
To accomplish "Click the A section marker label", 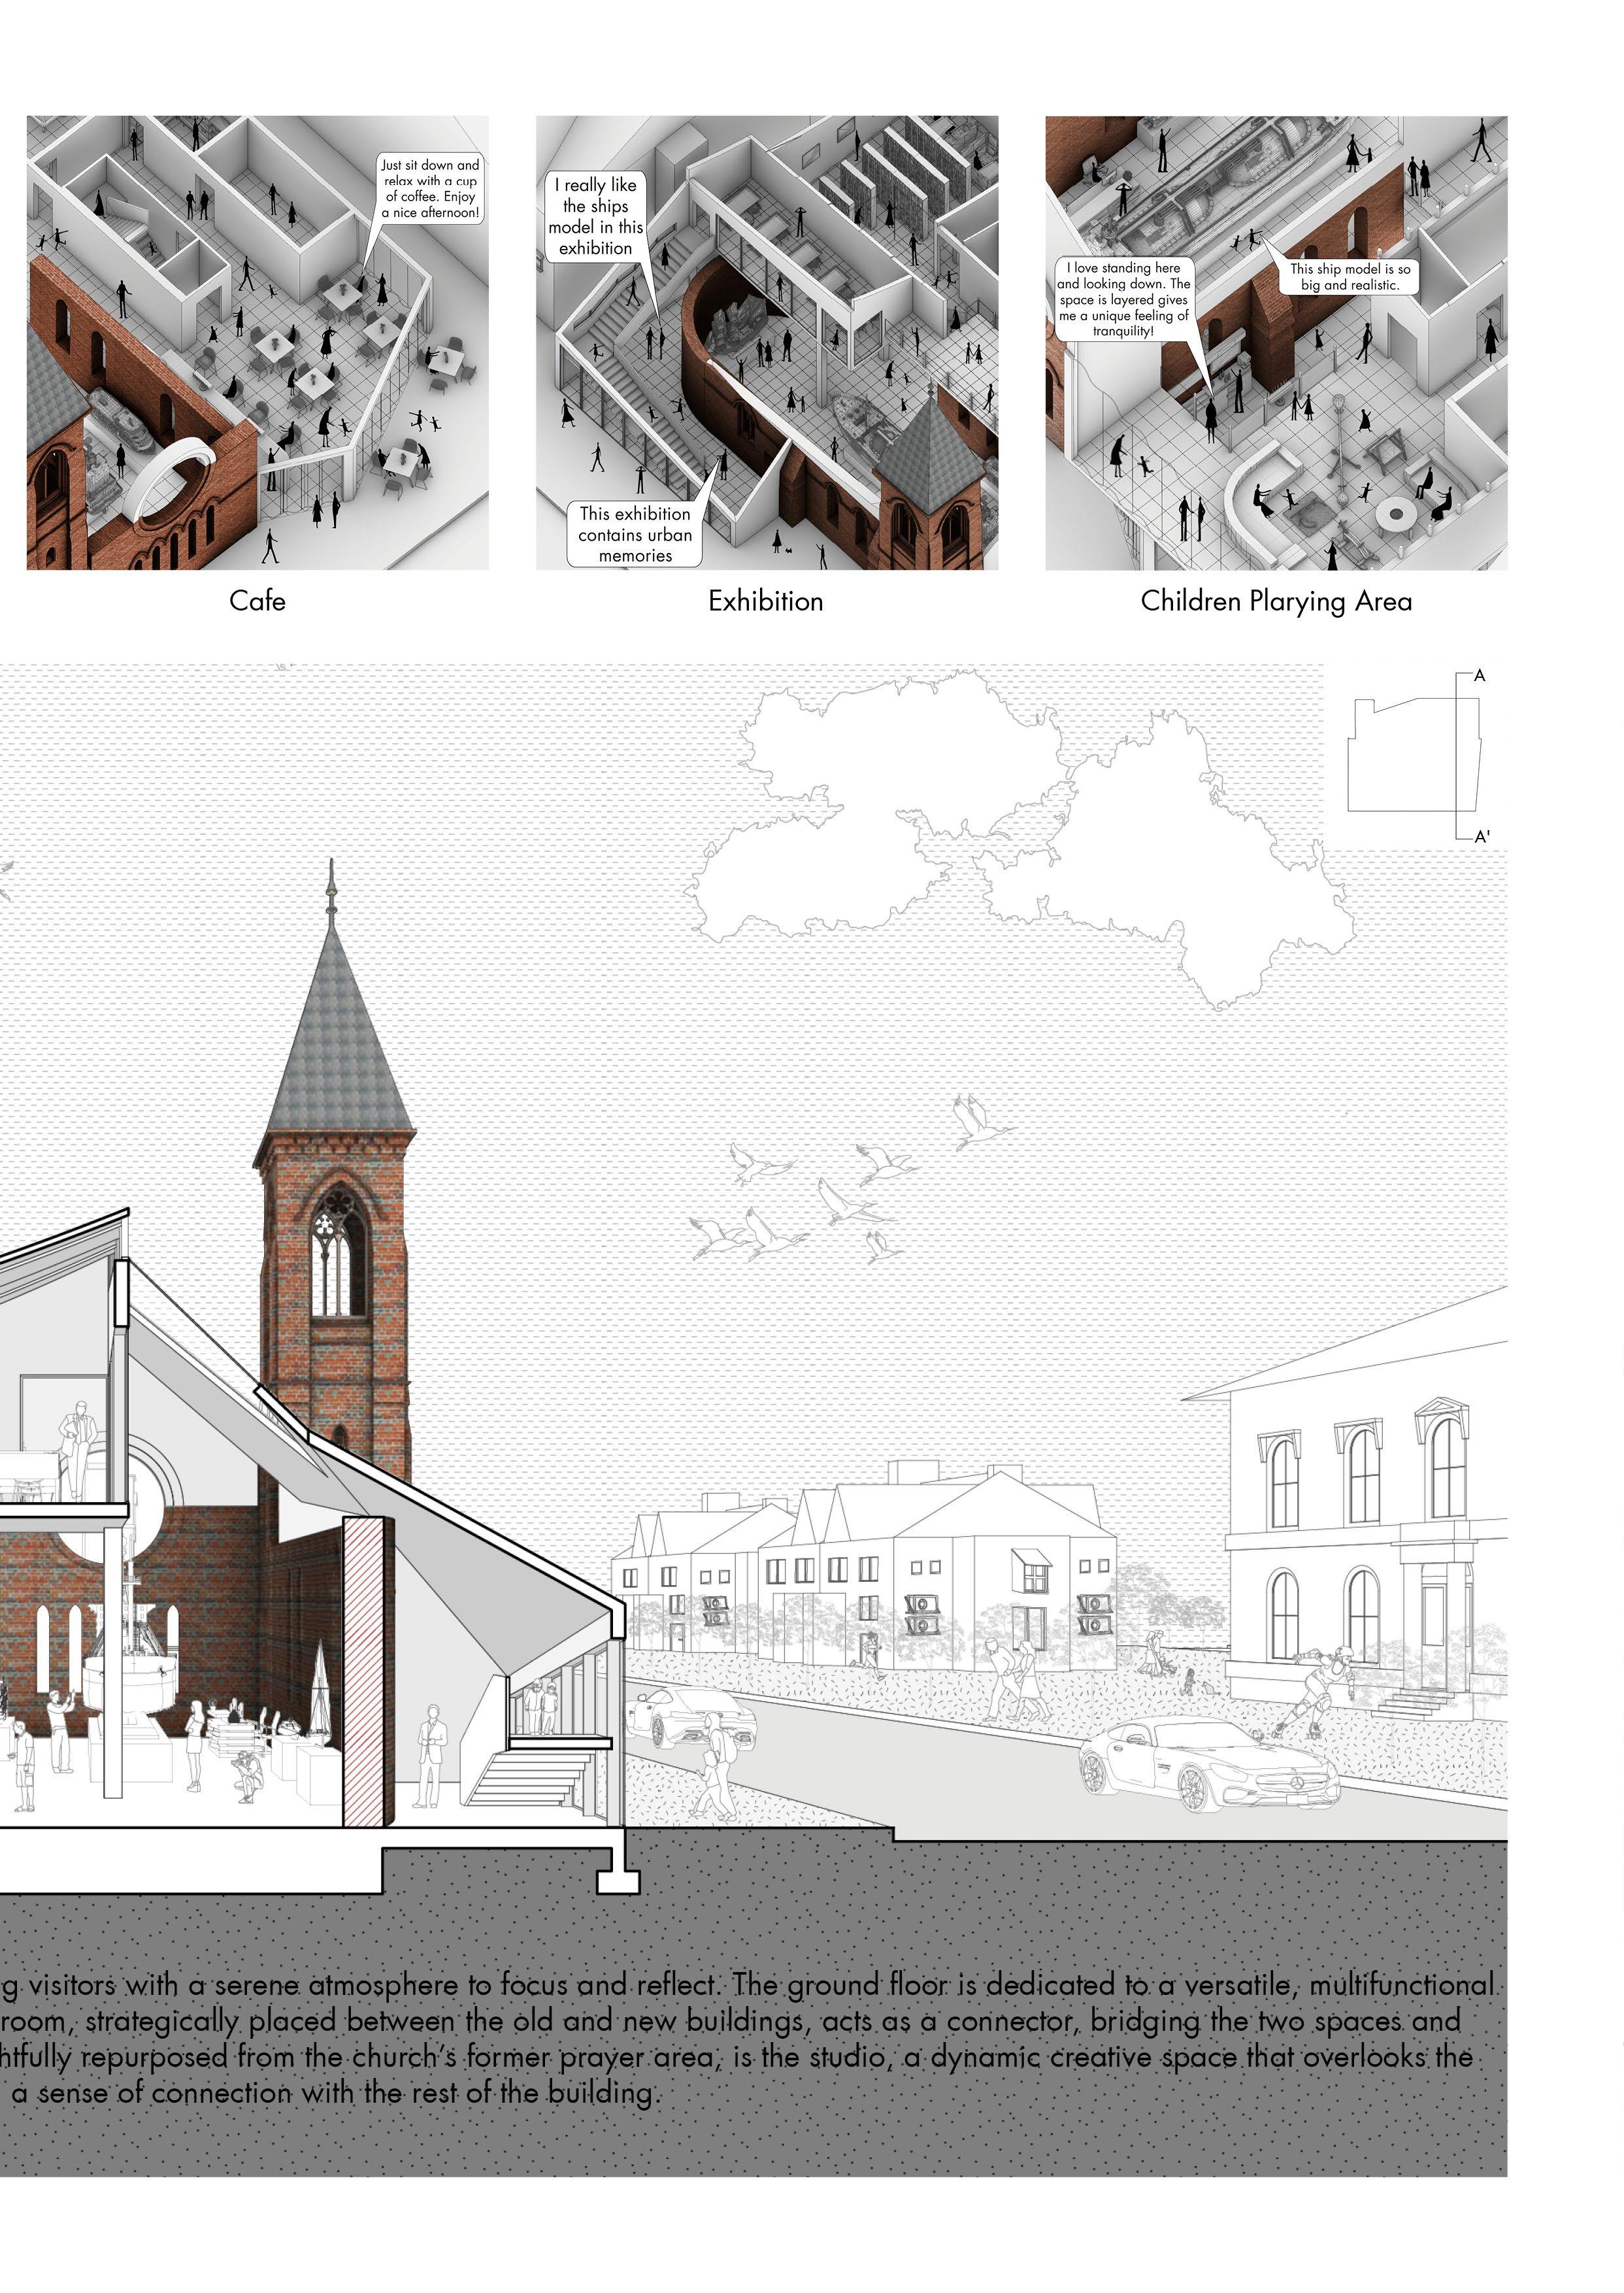I will (x=1480, y=676).
